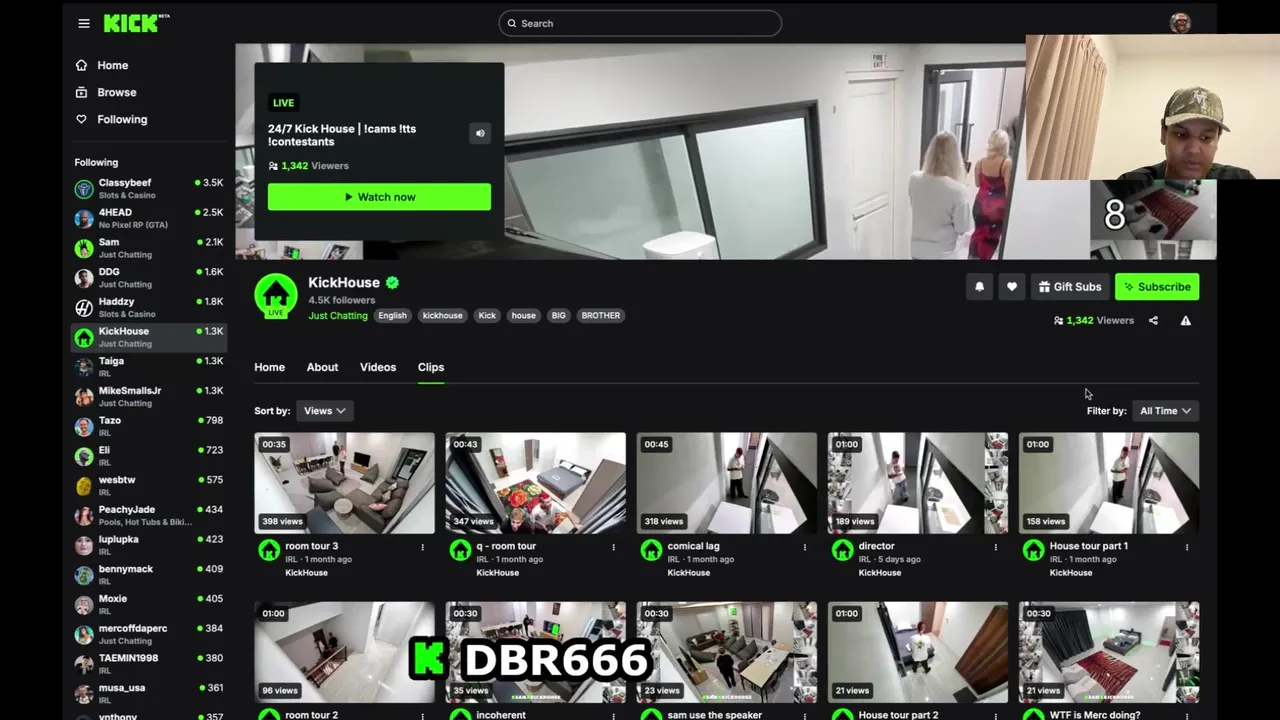The image size is (1280, 720).
Task: Open options menu for House tour part 1 clip
Action: [1186, 547]
